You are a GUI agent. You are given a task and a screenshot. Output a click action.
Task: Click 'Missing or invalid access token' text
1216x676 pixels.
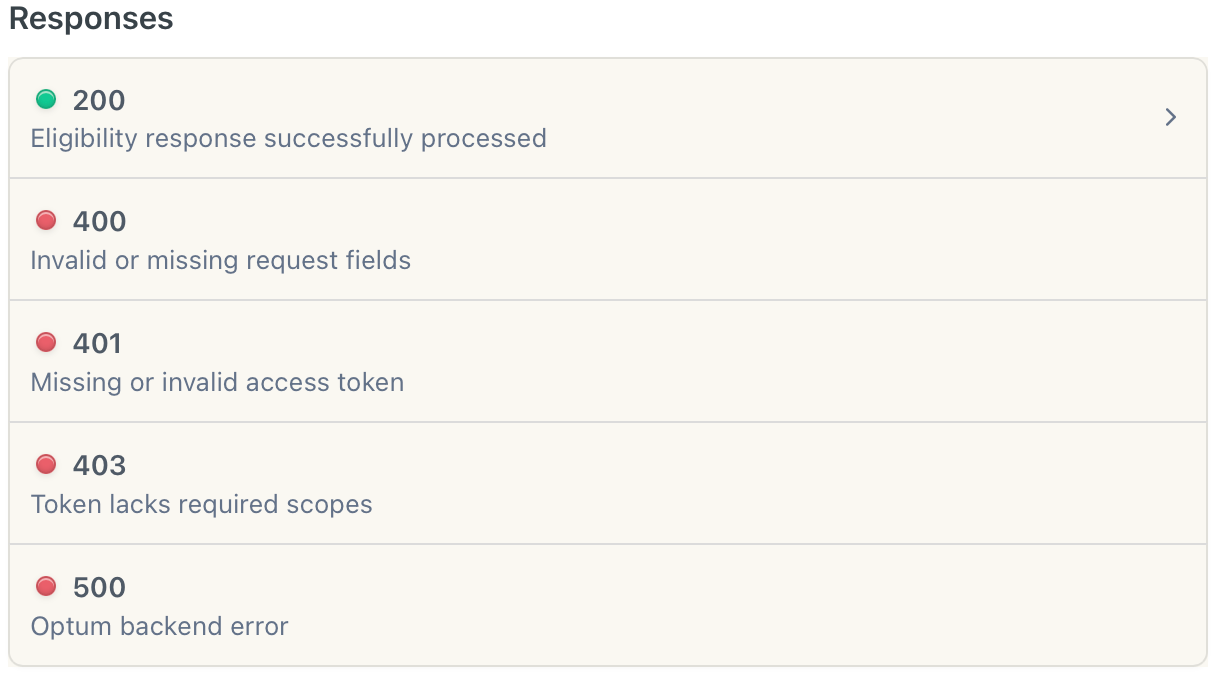click(217, 382)
